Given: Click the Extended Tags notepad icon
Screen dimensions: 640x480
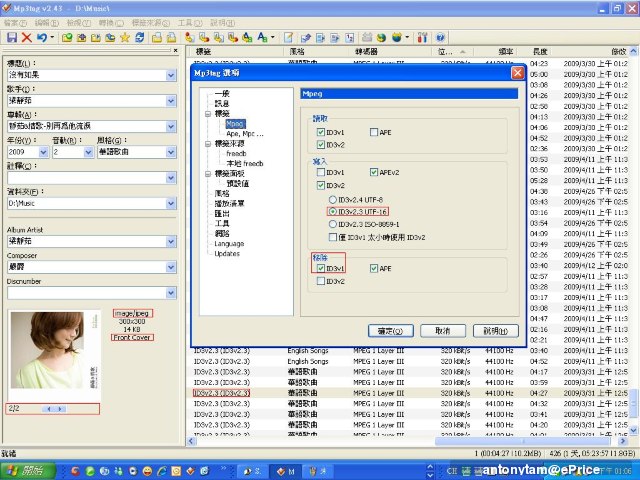Looking at the screenshot, I should [289, 38].
